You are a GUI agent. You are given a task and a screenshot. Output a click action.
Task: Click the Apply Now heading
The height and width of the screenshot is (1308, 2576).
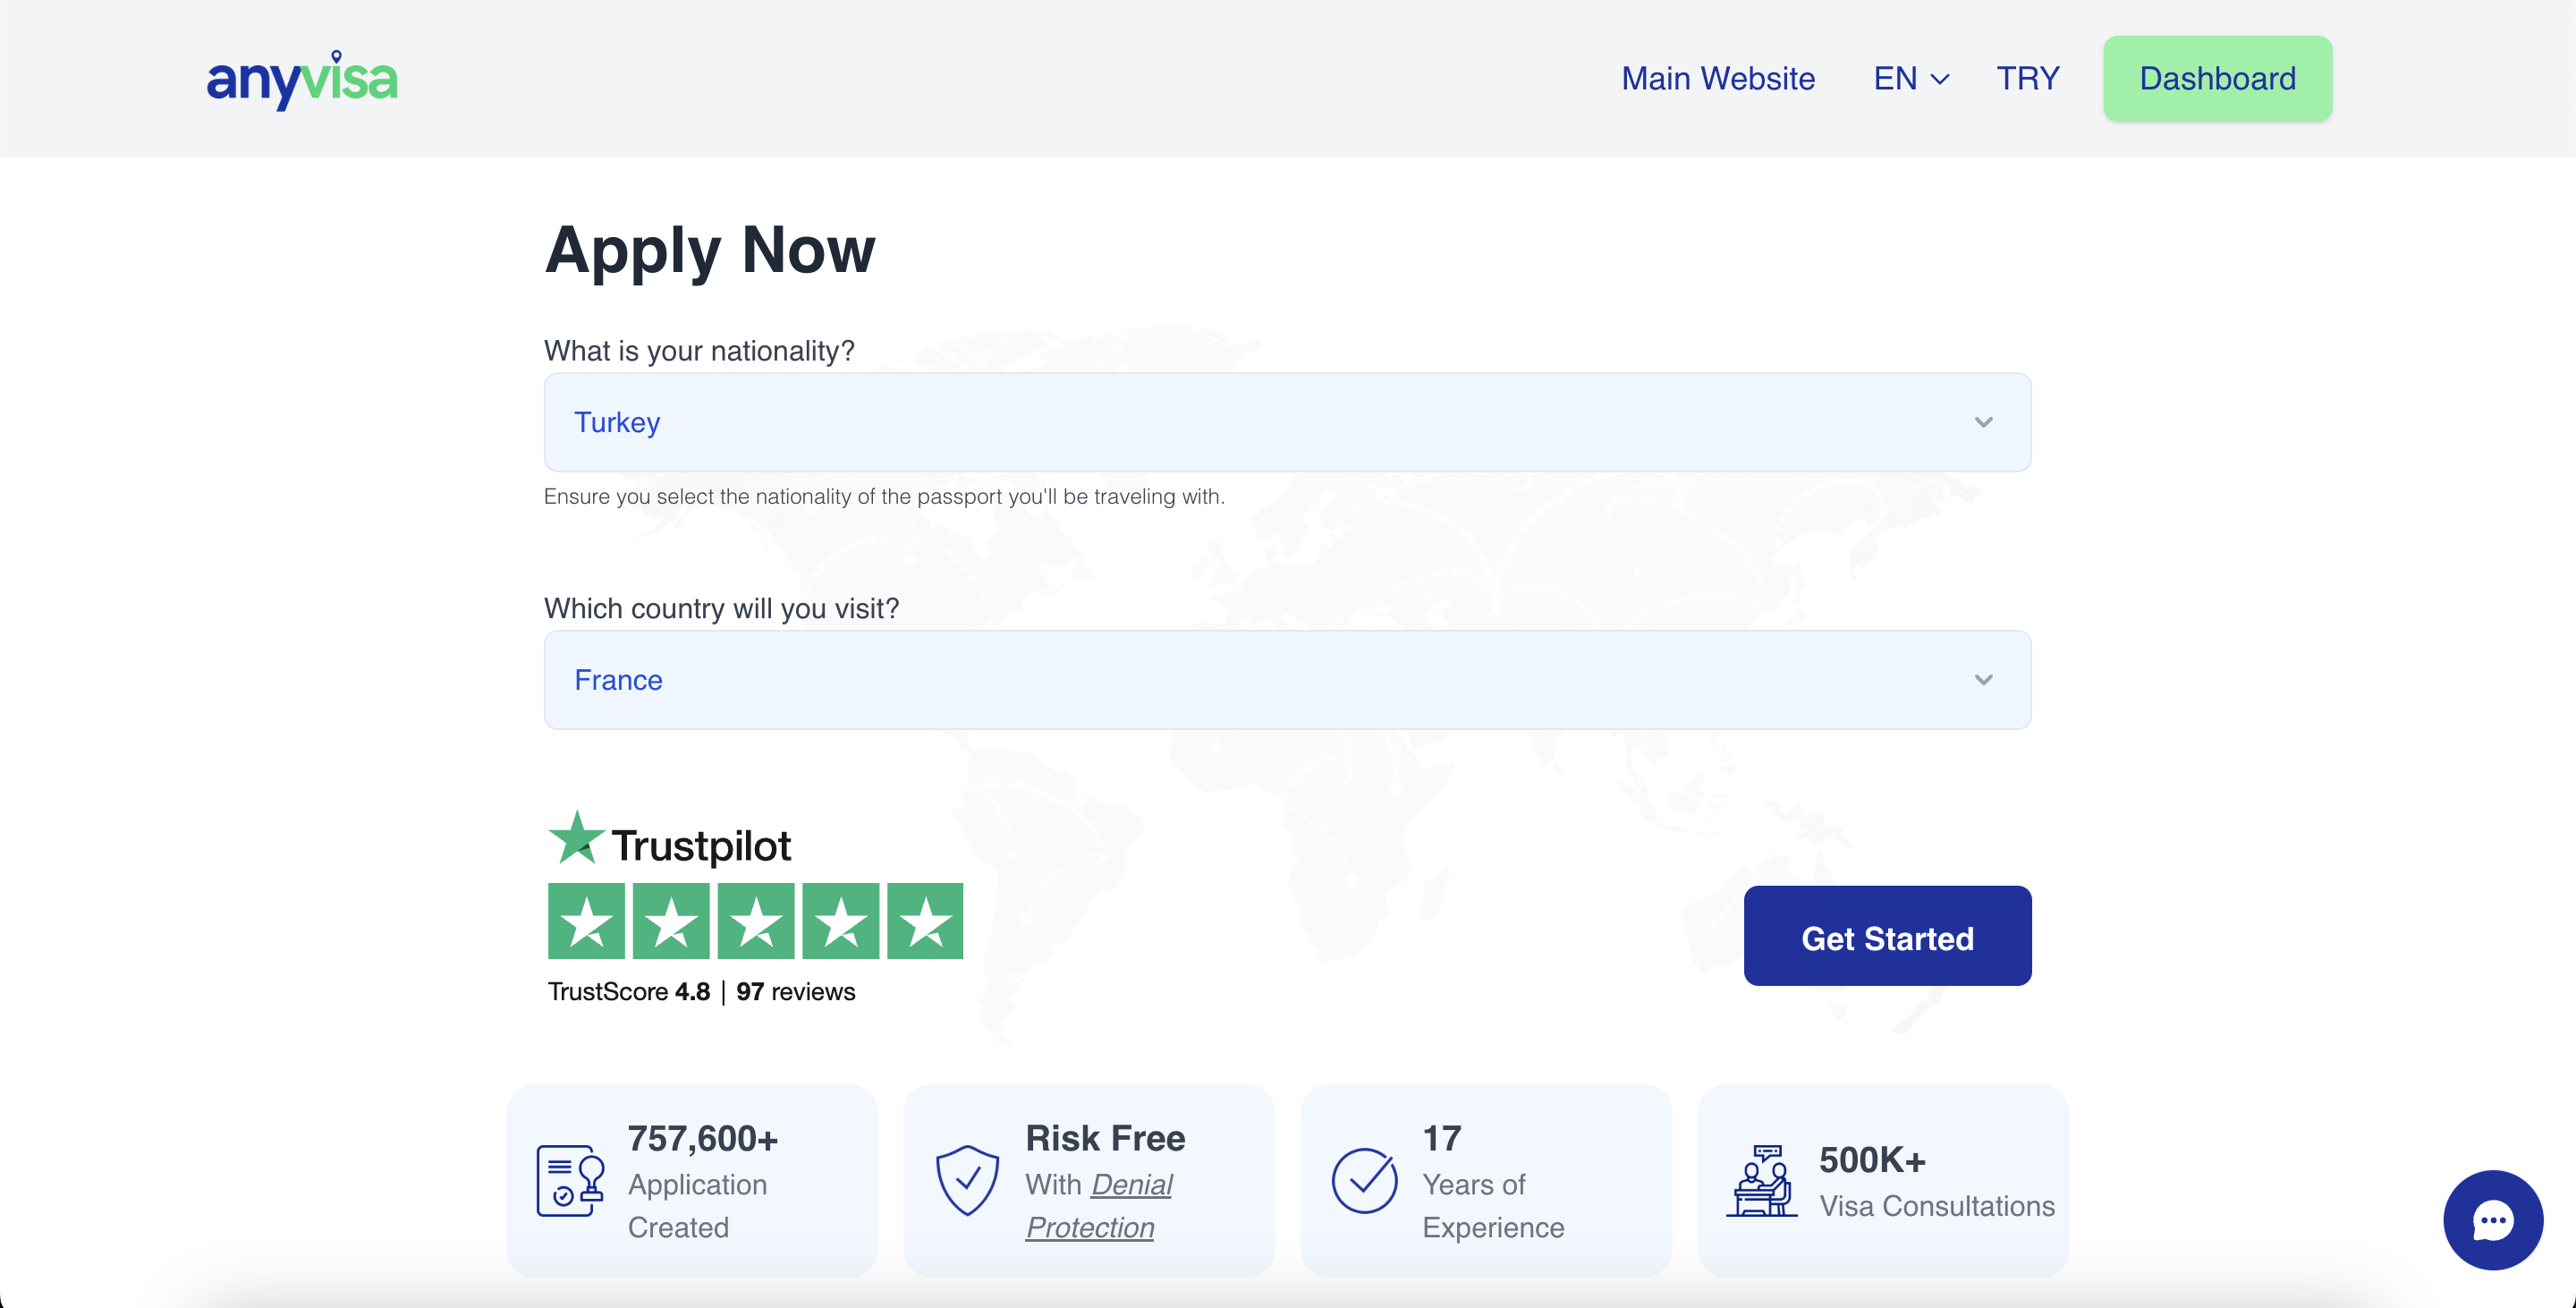[x=709, y=250]
